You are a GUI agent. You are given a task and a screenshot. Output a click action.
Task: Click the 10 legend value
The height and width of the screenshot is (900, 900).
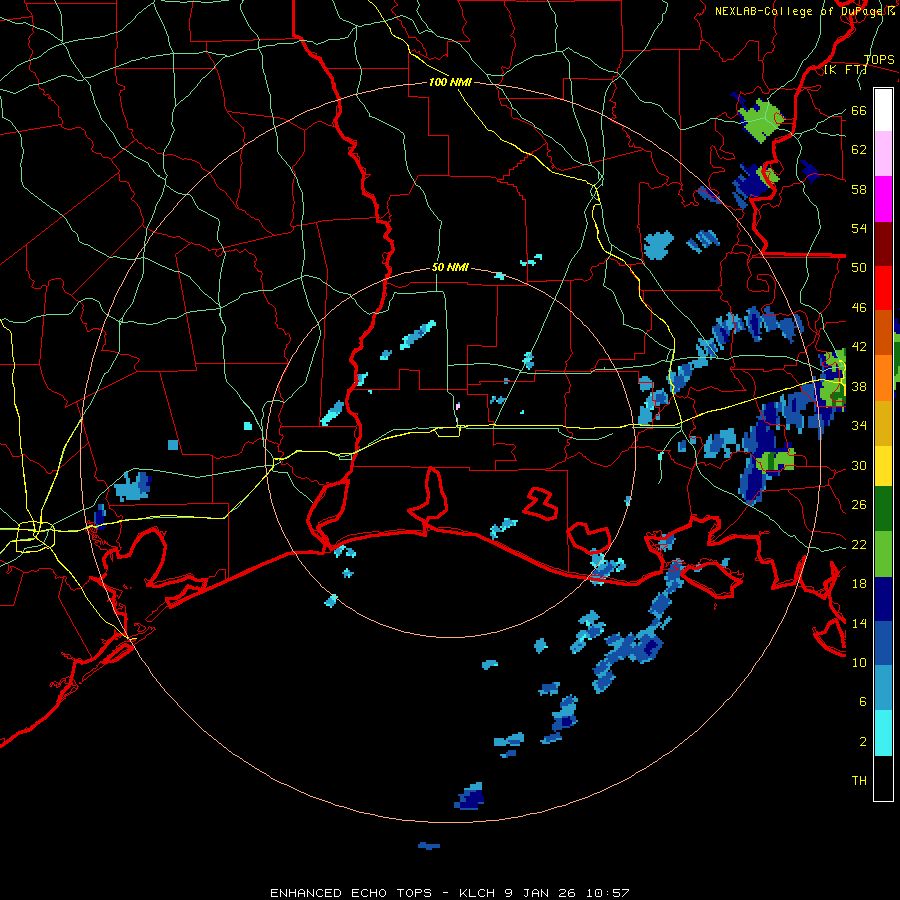859,662
